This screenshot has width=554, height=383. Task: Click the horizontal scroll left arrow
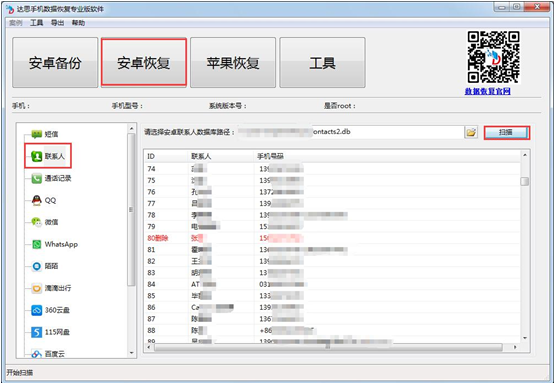[x=149, y=347]
